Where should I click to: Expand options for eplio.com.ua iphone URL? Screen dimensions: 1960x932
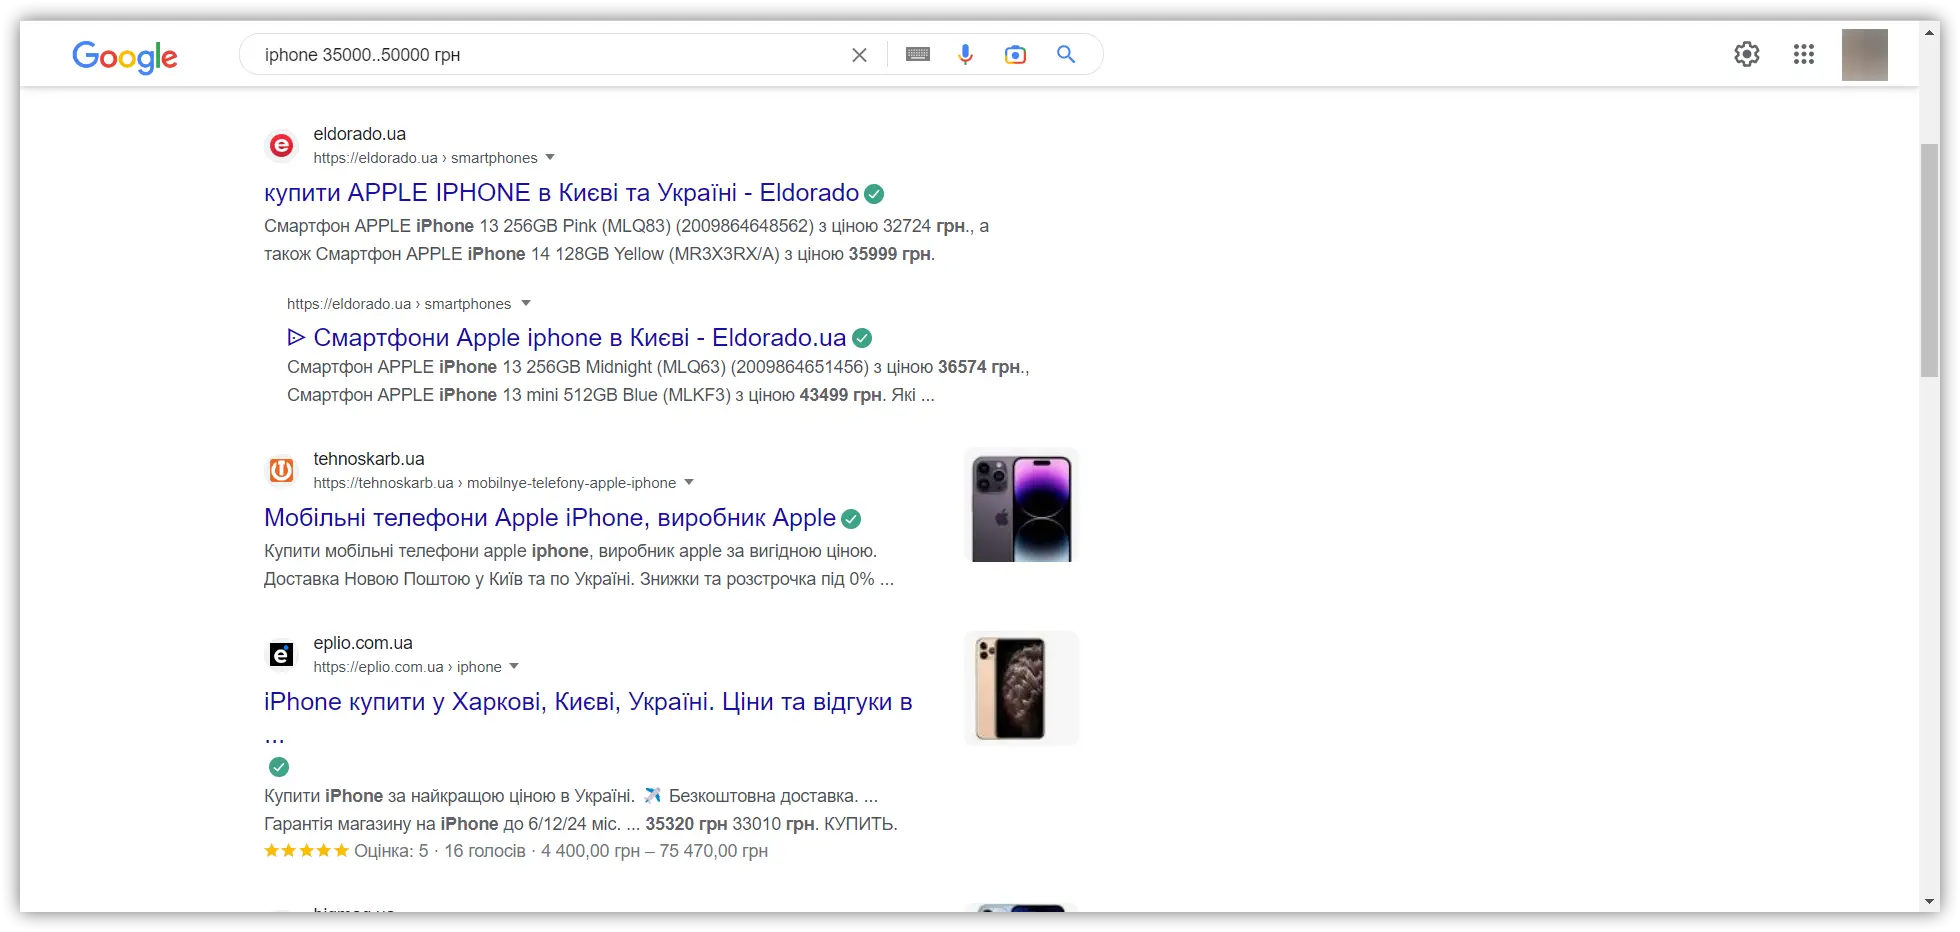pos(514,666)
